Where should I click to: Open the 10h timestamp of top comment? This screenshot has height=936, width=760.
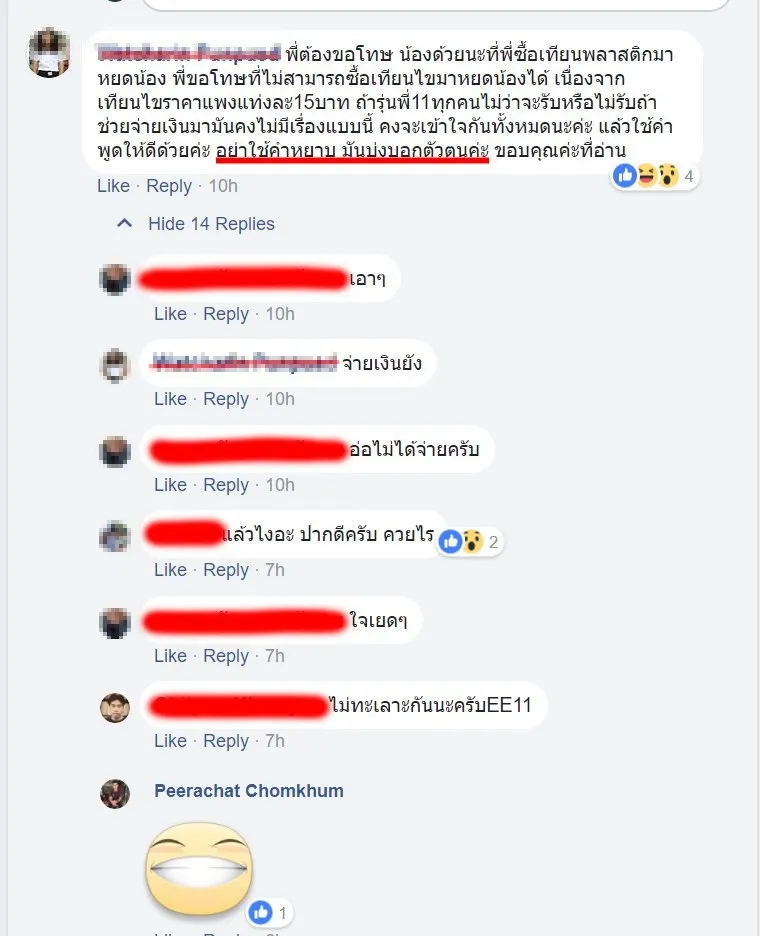[x=223, y=186]
